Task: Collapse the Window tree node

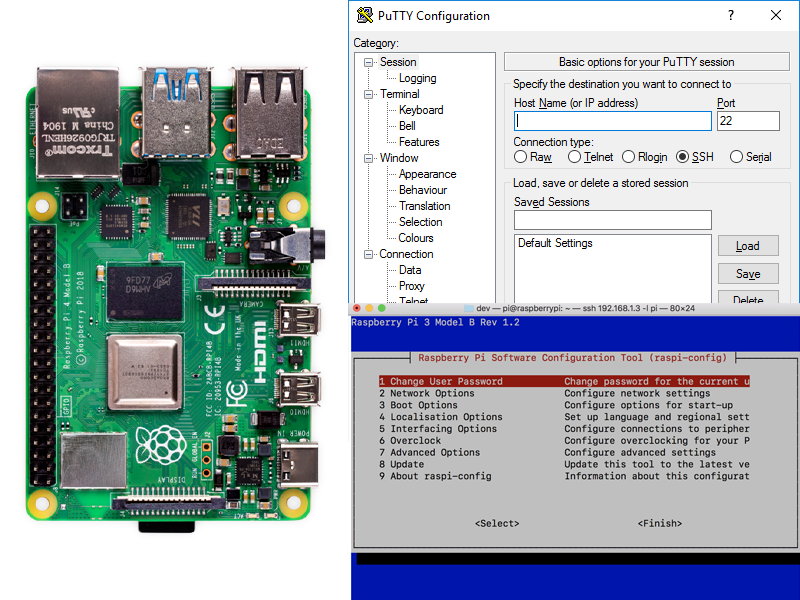Action: (368, 158)
